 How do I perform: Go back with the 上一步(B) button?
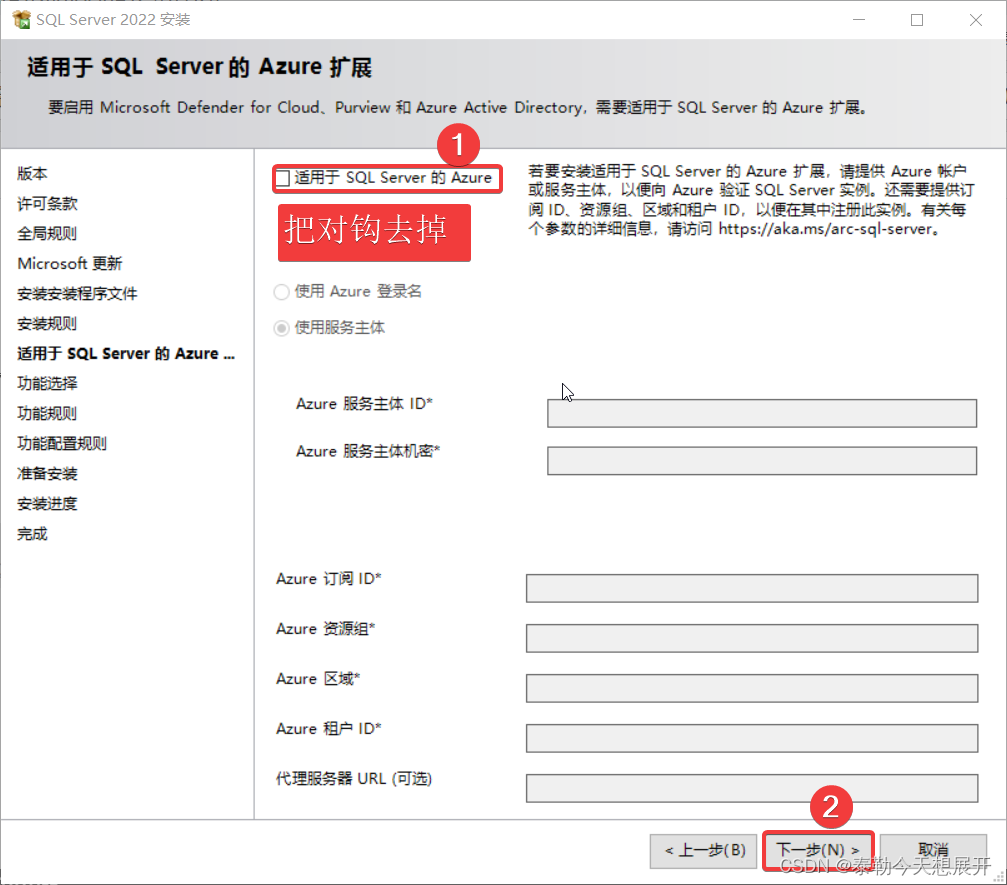click(703, 851)
